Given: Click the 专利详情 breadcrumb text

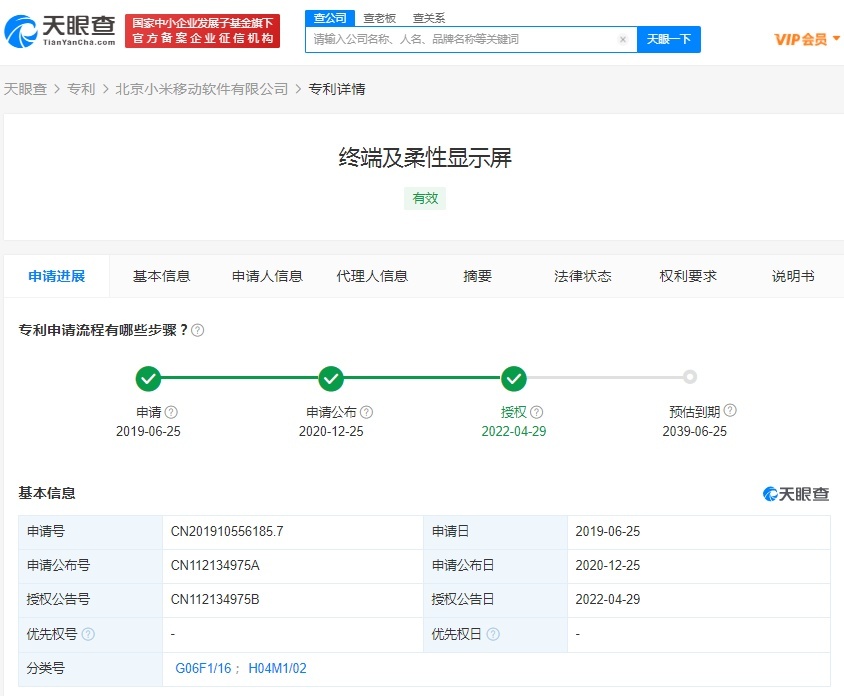Looking at the screenshot, I should click(x=337, y=89).
